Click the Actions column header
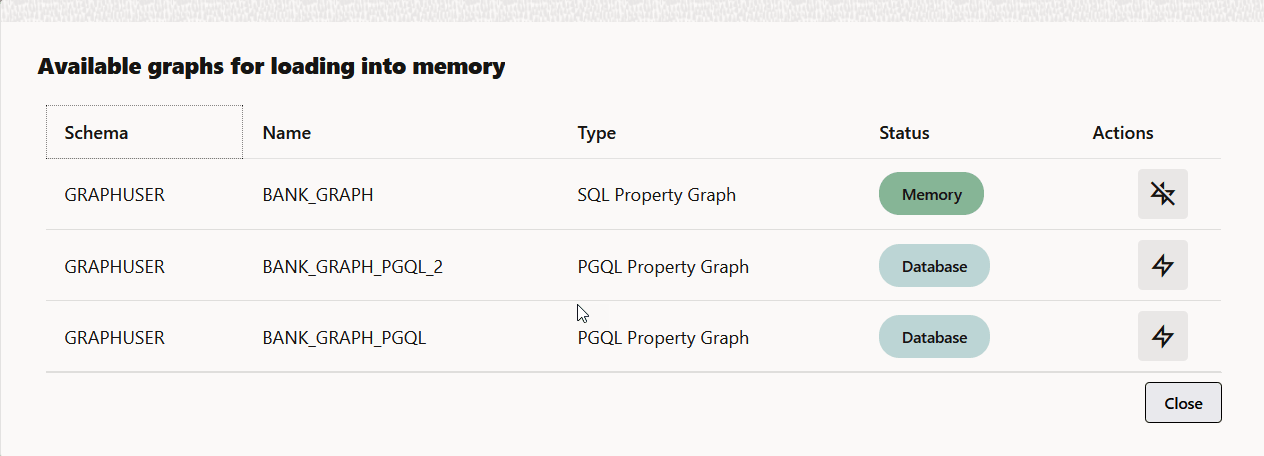Image resolution: width=1264 pixels, height=456 pixels. [x=1123, y=133]
